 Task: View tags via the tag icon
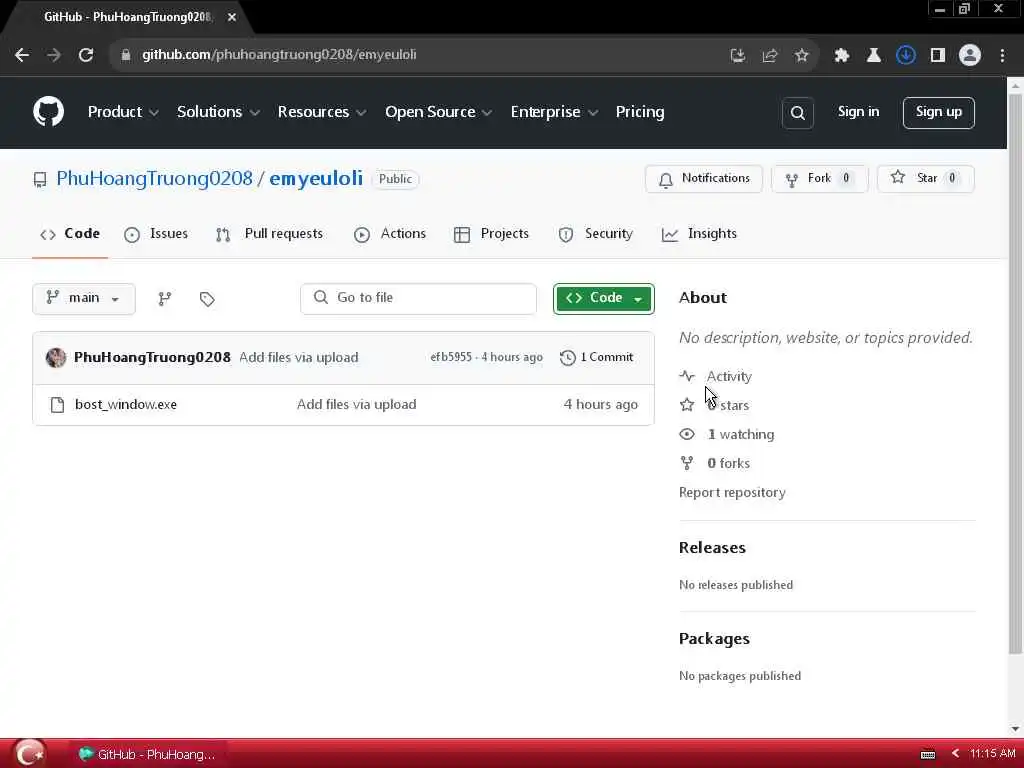pos(207,299)
